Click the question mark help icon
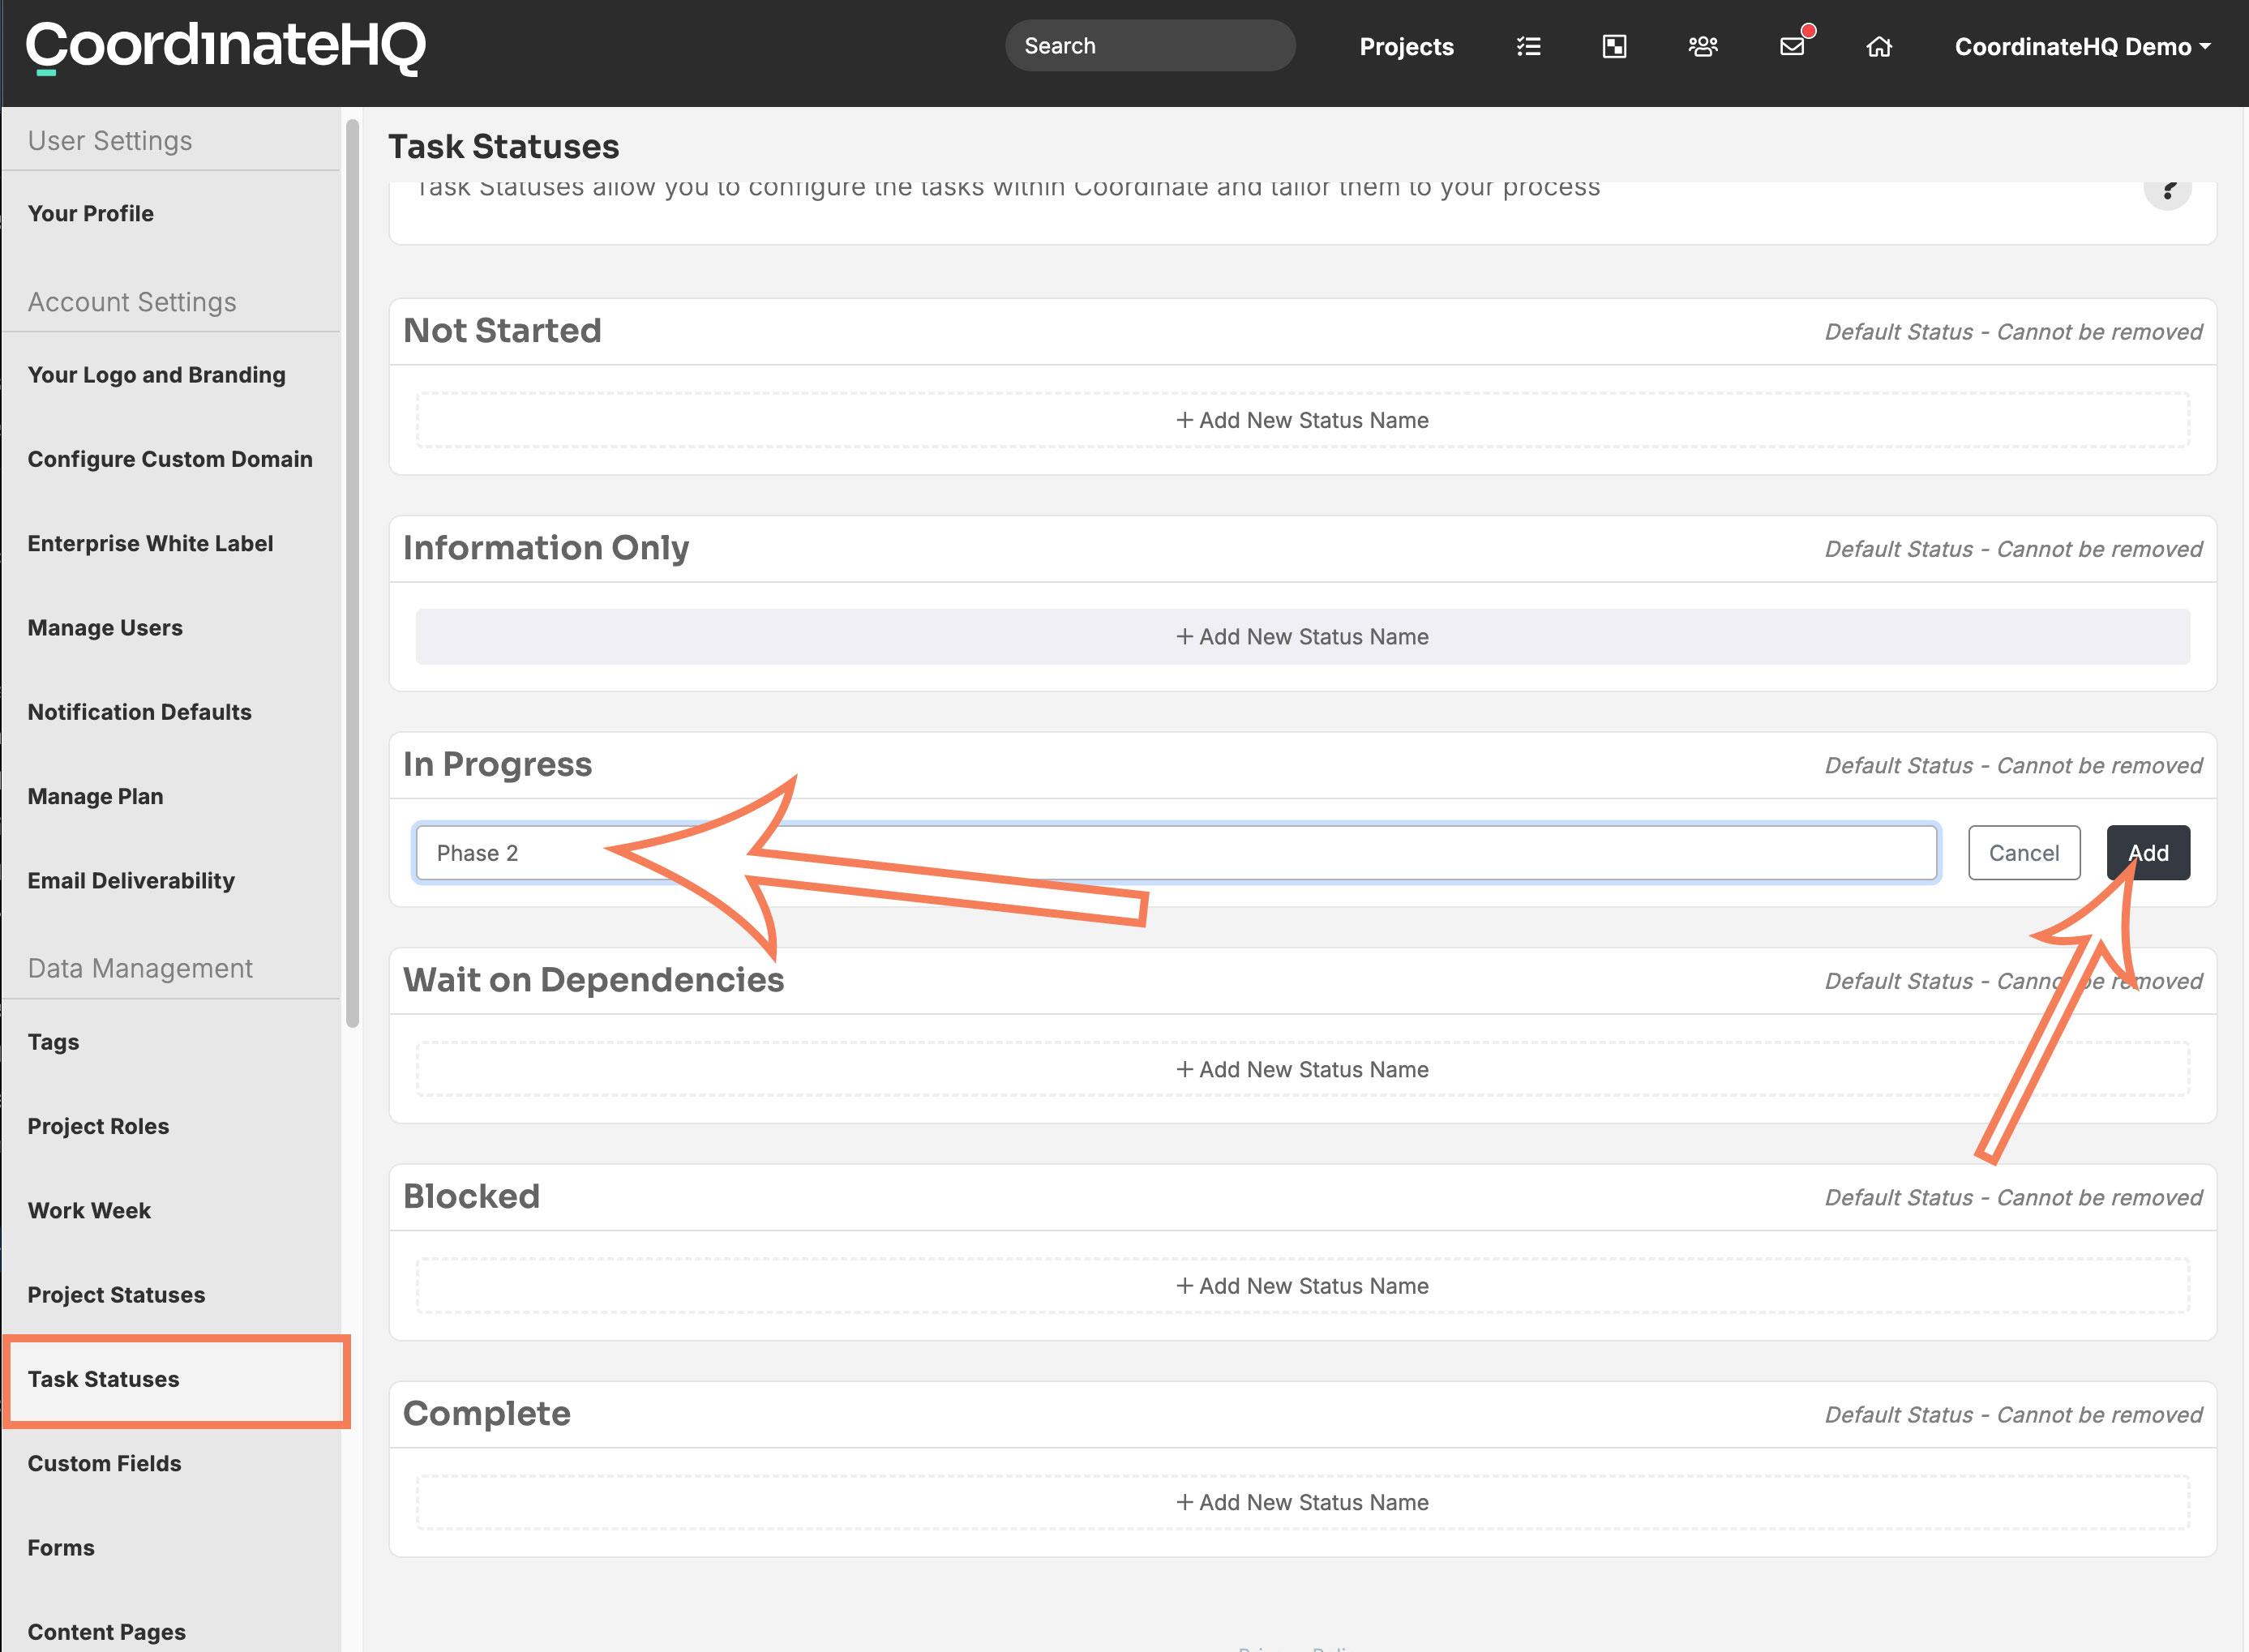This screenshot has width=2249, height=1652. tap(2167, 189)
